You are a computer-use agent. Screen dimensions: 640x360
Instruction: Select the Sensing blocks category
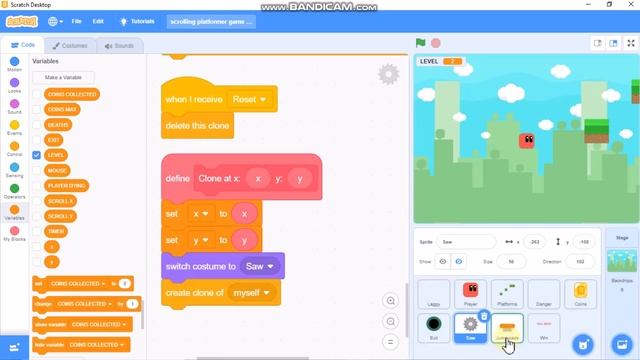[x=14, y=170]
